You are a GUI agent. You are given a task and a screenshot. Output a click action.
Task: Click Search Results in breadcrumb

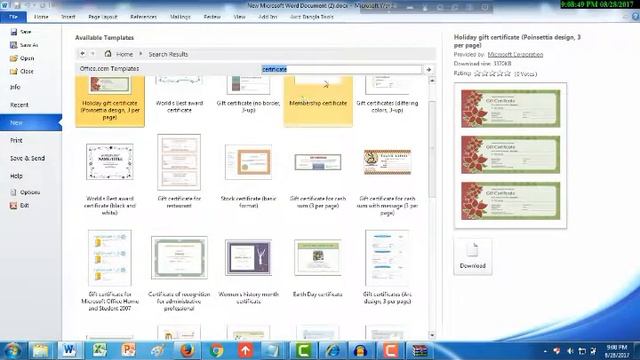(x=168, y=54)
